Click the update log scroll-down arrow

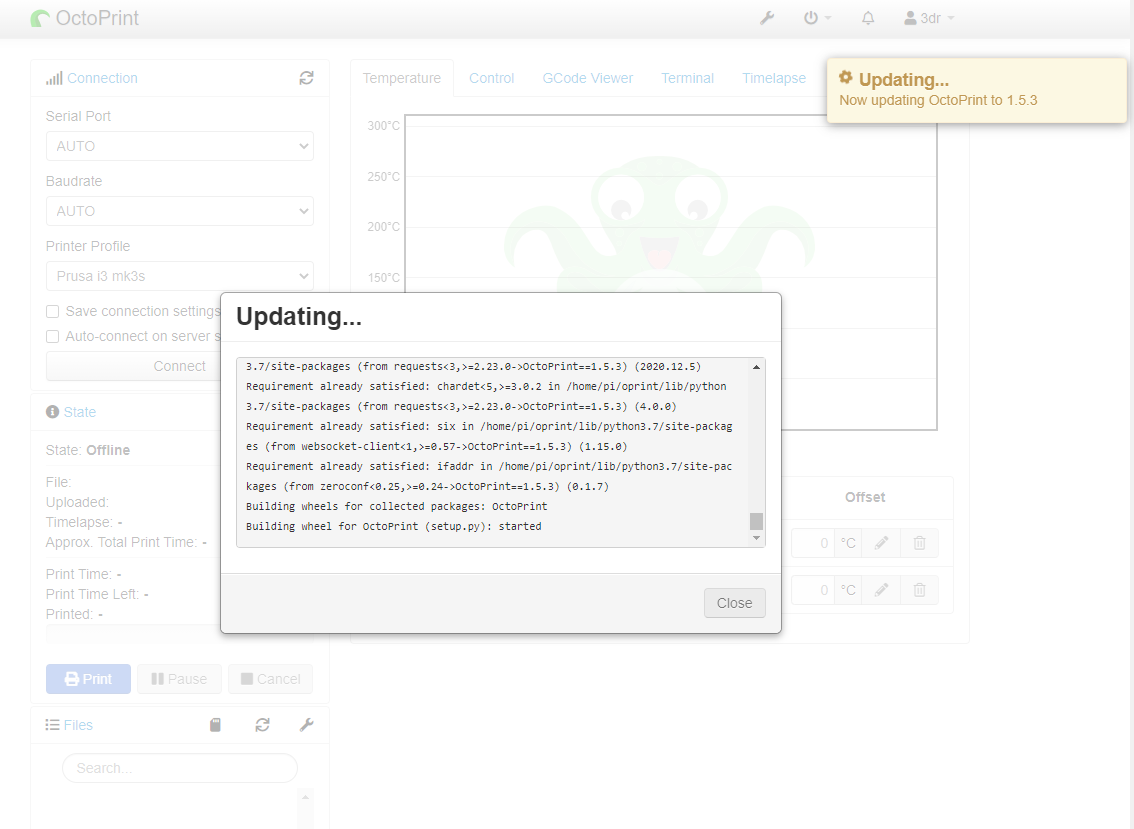(756, 537)
